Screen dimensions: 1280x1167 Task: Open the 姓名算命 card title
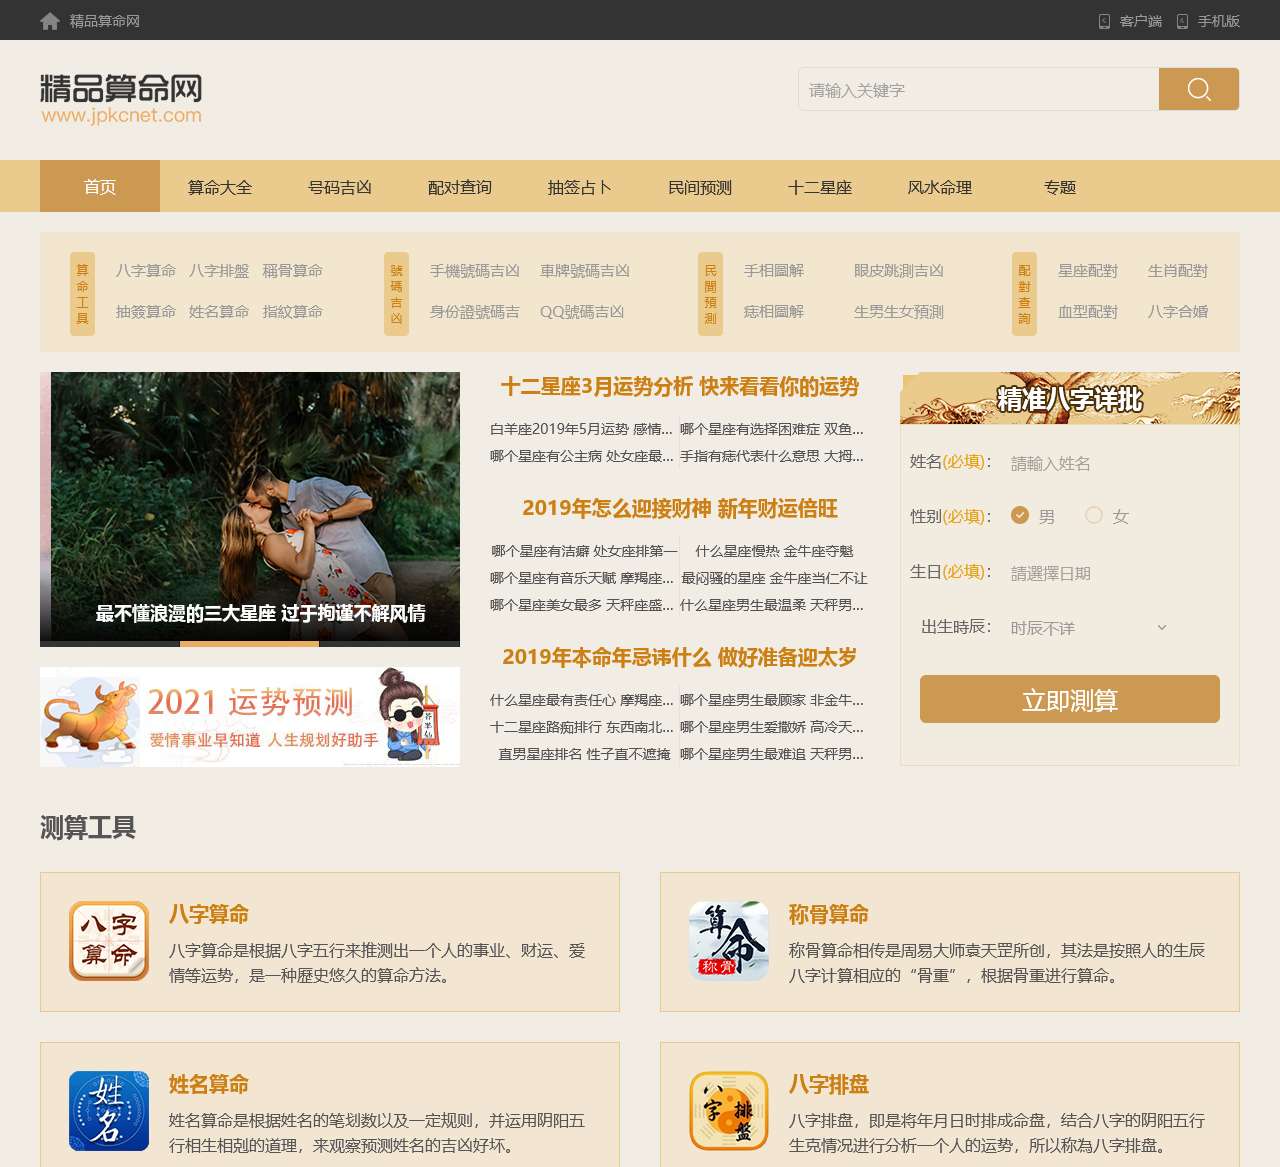209,1084
